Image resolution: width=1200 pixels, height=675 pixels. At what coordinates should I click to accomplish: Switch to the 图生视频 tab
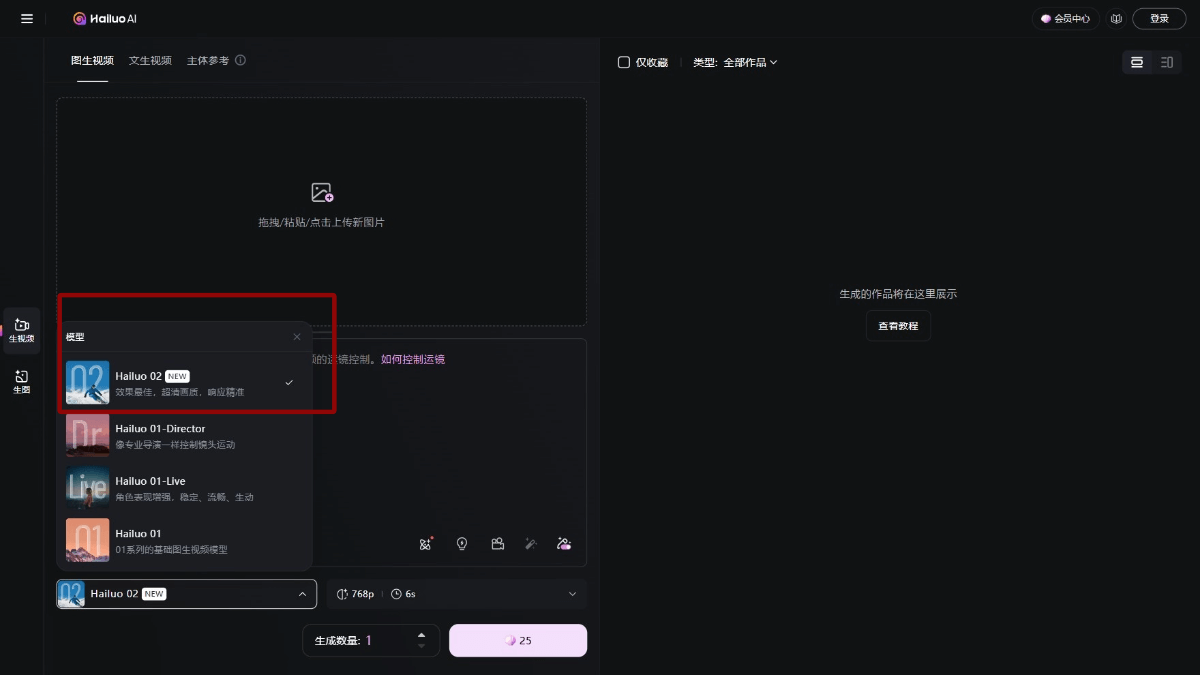point(92,61)
